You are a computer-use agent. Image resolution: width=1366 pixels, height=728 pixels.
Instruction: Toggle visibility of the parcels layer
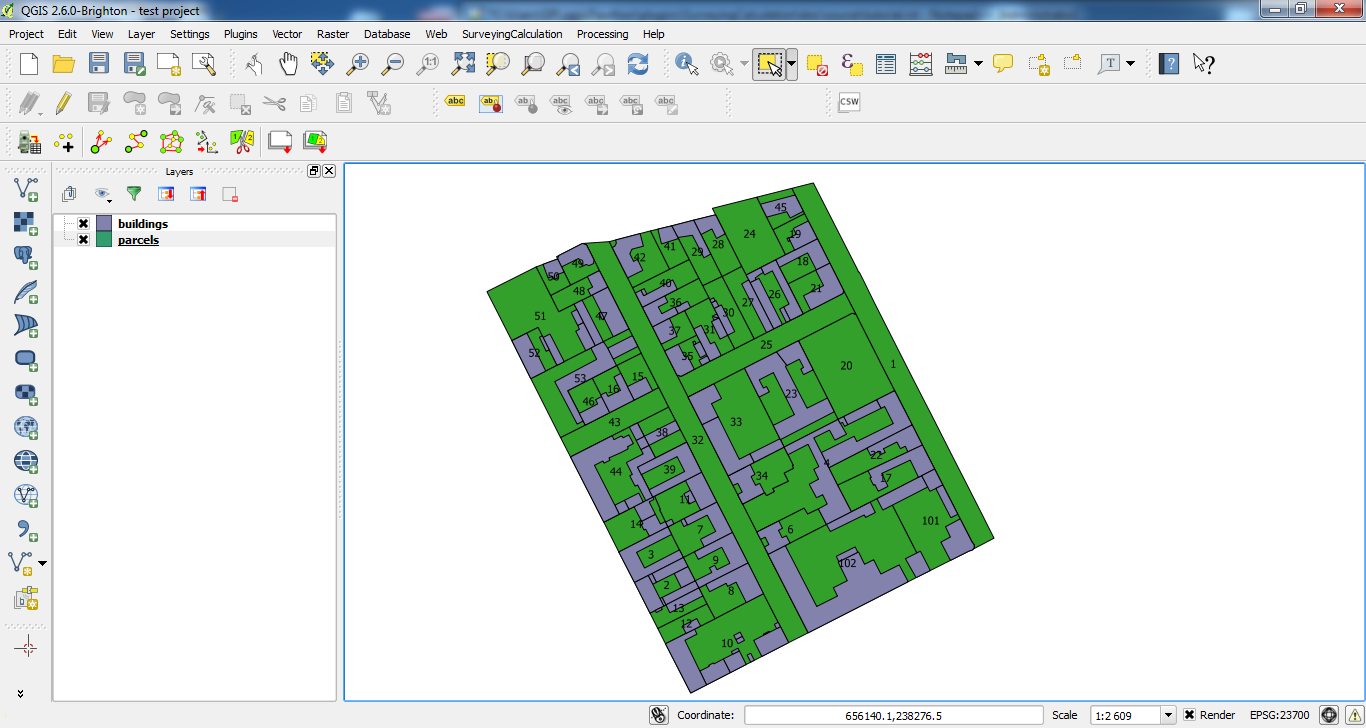point(84,240)
